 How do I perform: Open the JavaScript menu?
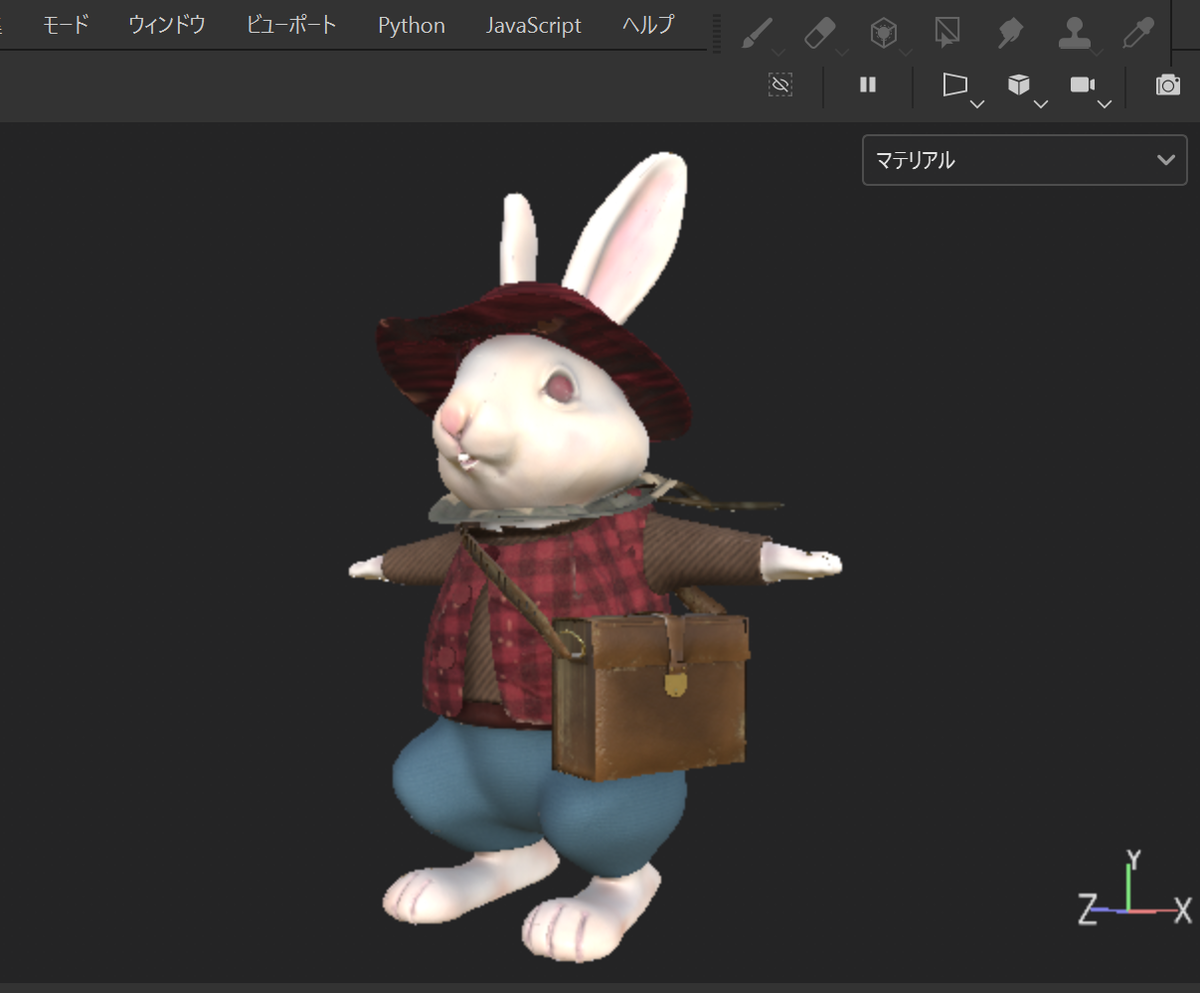pos(533,25)
